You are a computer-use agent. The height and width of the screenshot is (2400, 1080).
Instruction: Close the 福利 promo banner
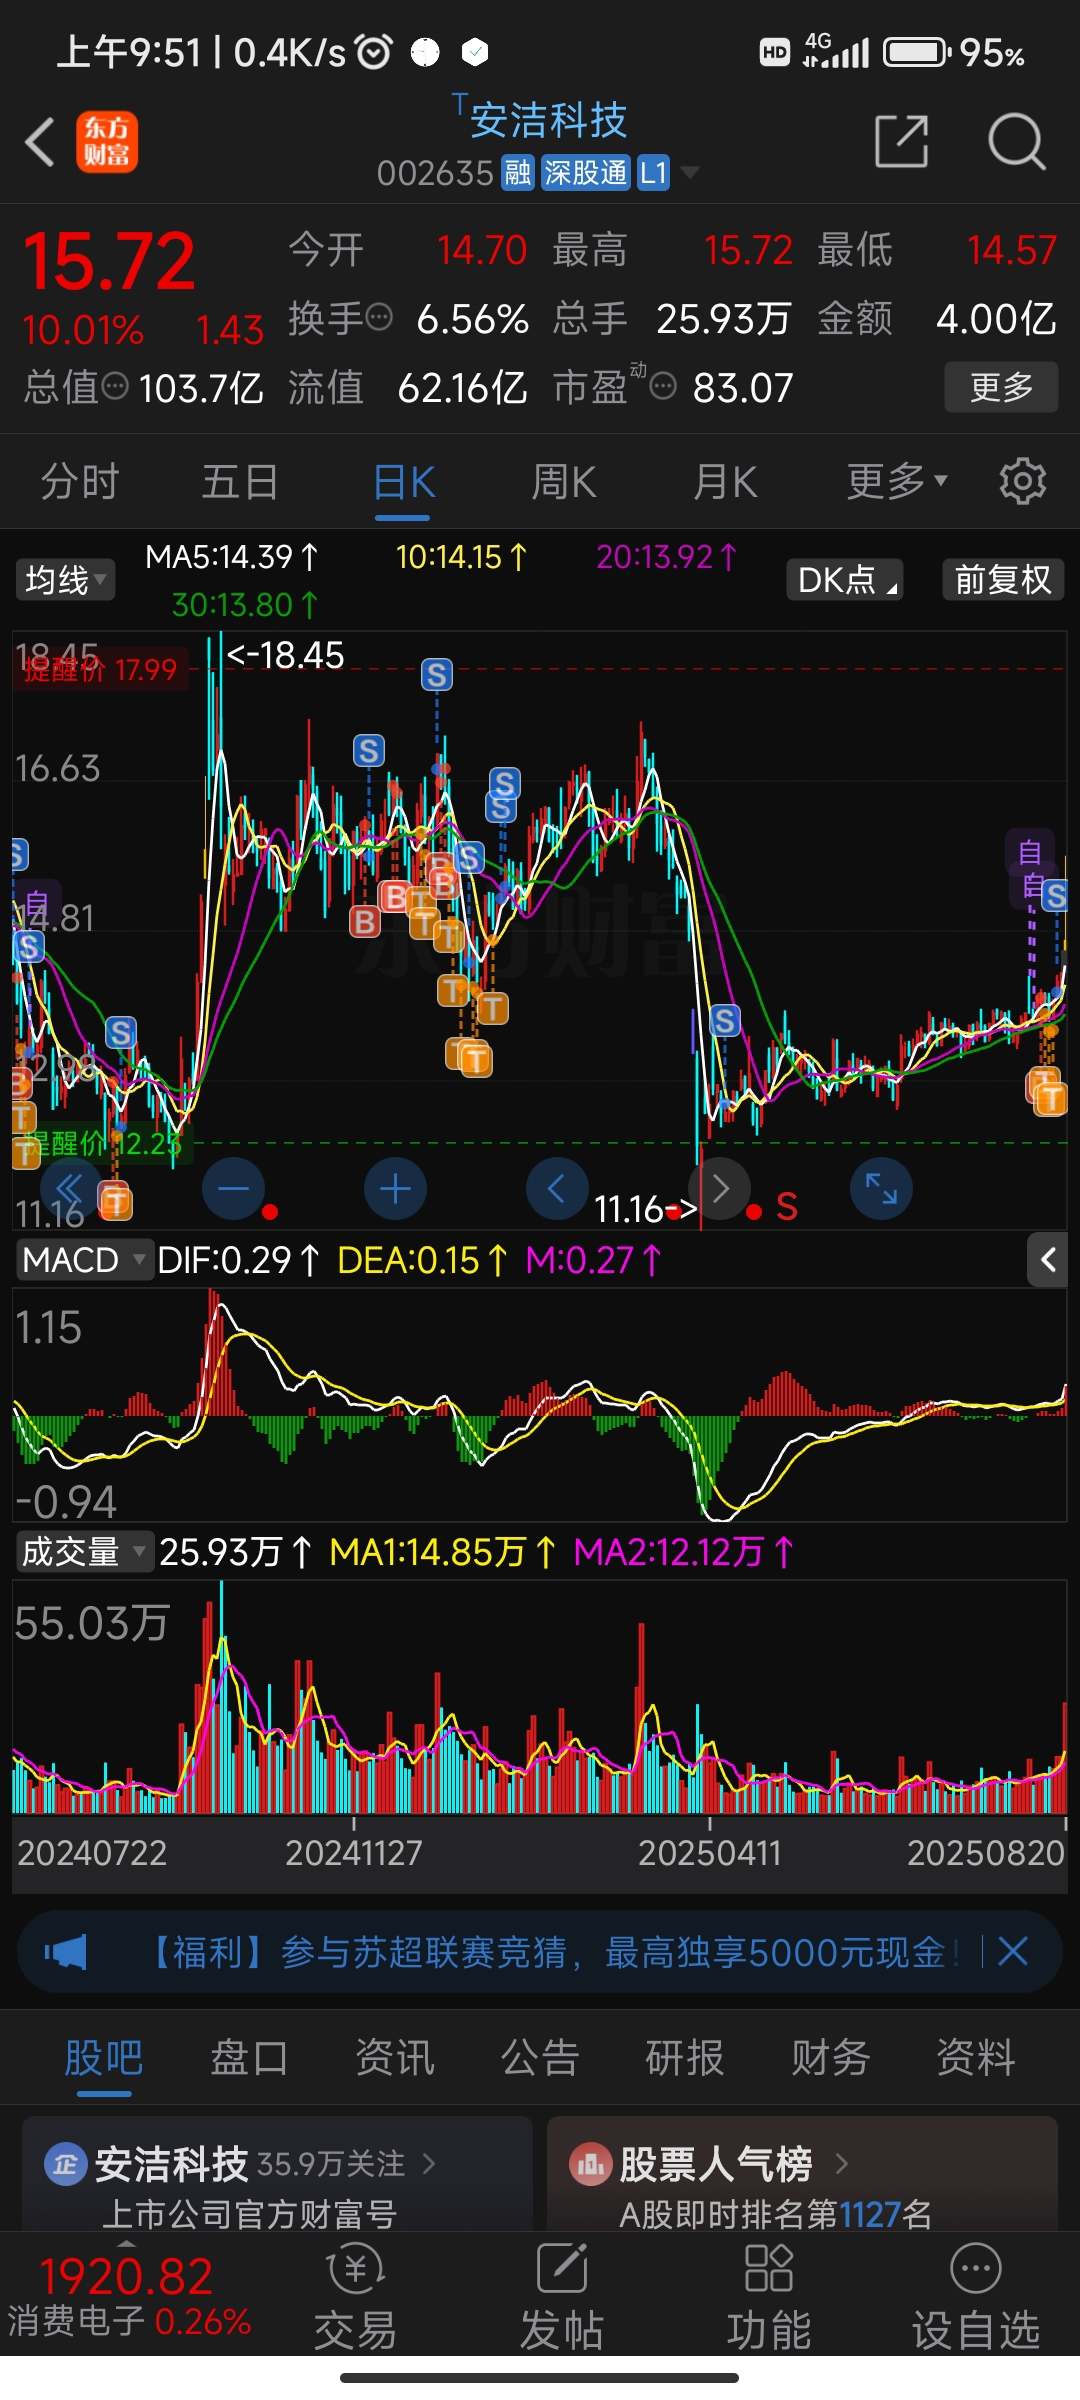tap(1013, 1950)
